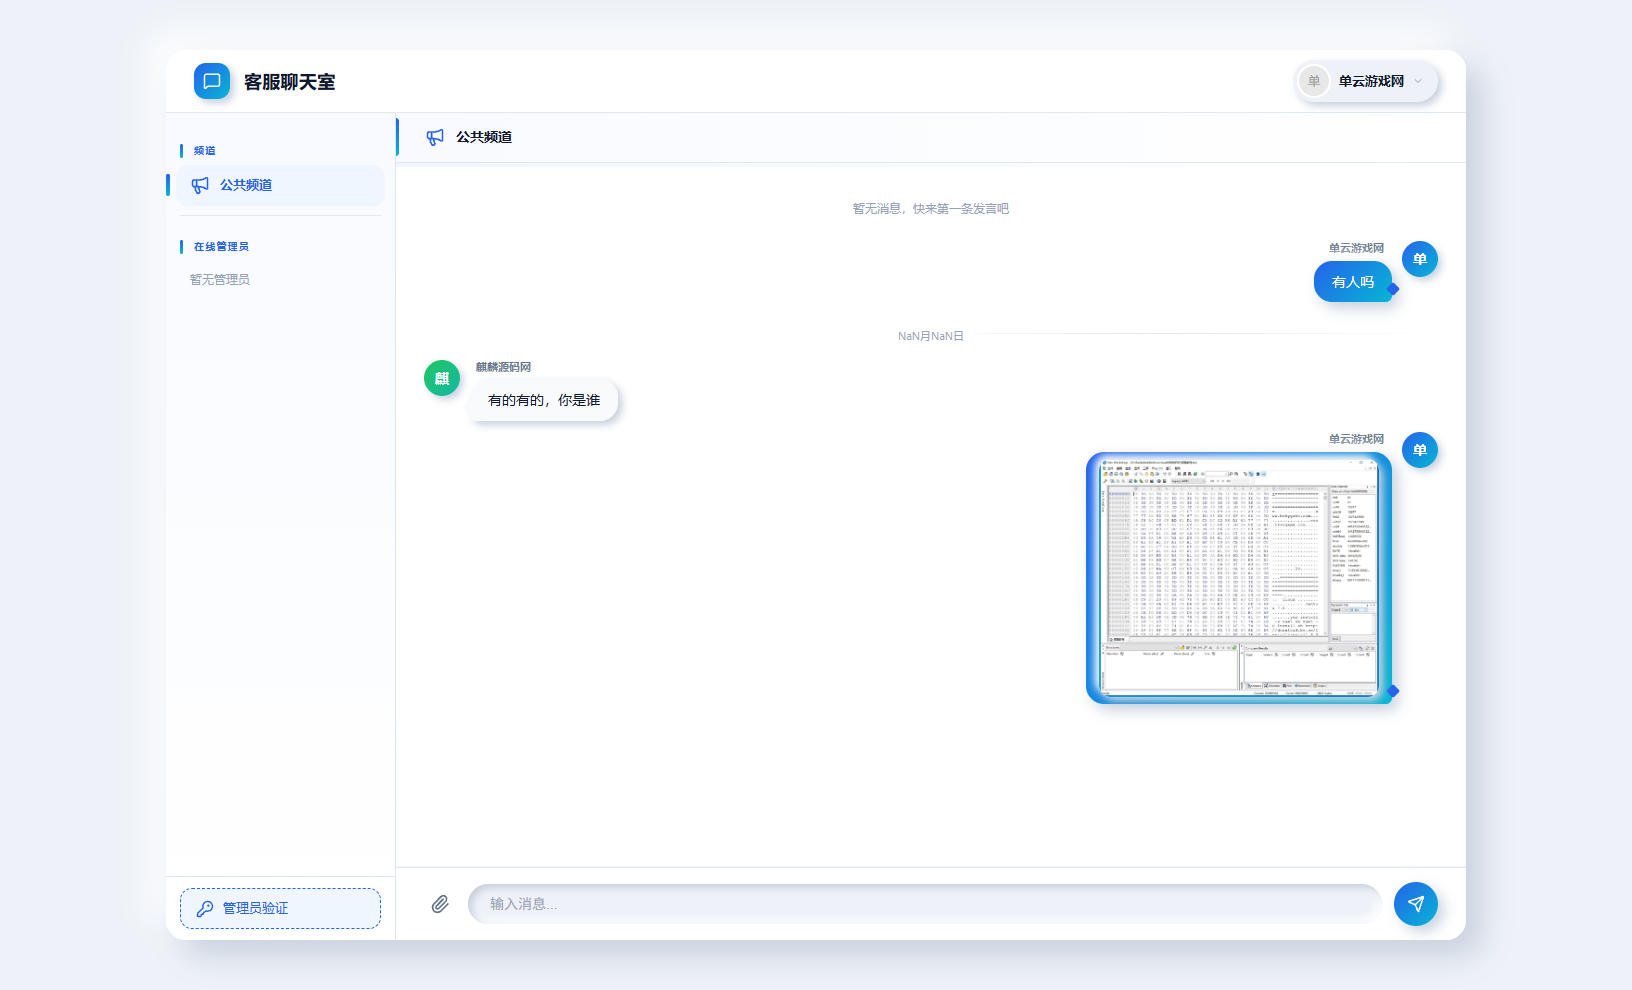Click the 在线管理员 section label
This screenshot has height=990, width=1632.
[221, 246]
